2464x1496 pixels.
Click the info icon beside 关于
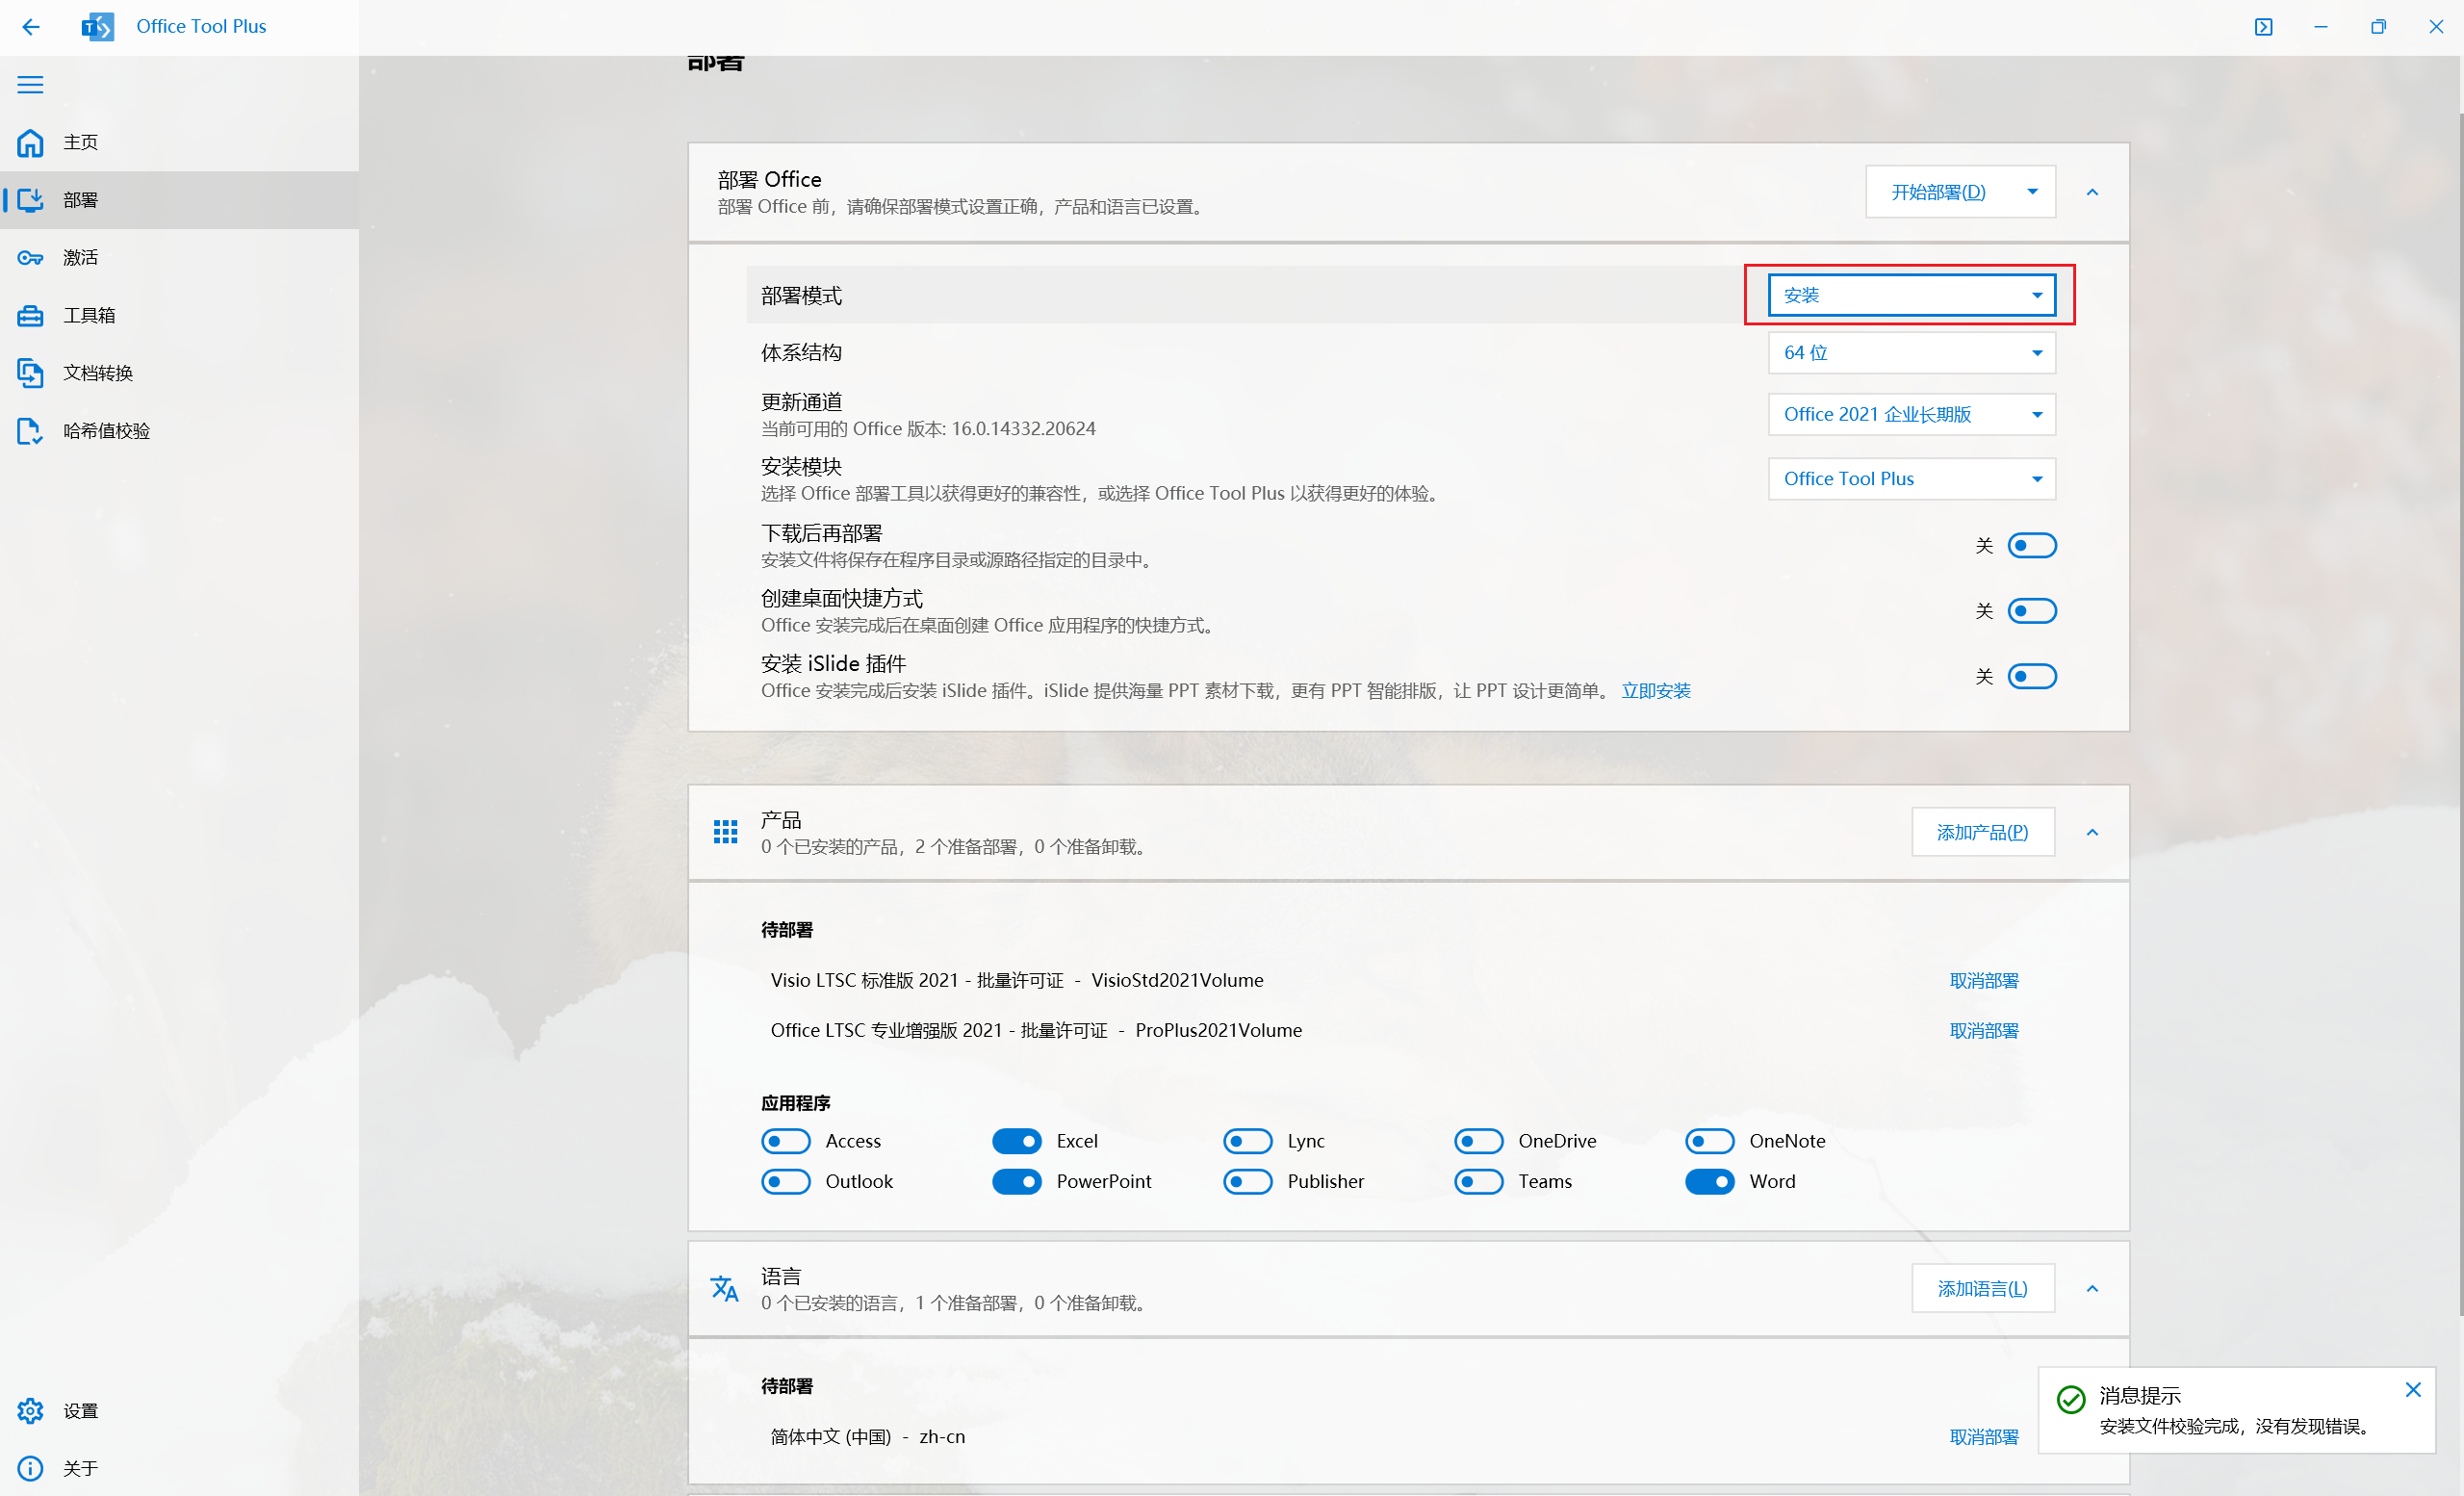[30, 1468]
